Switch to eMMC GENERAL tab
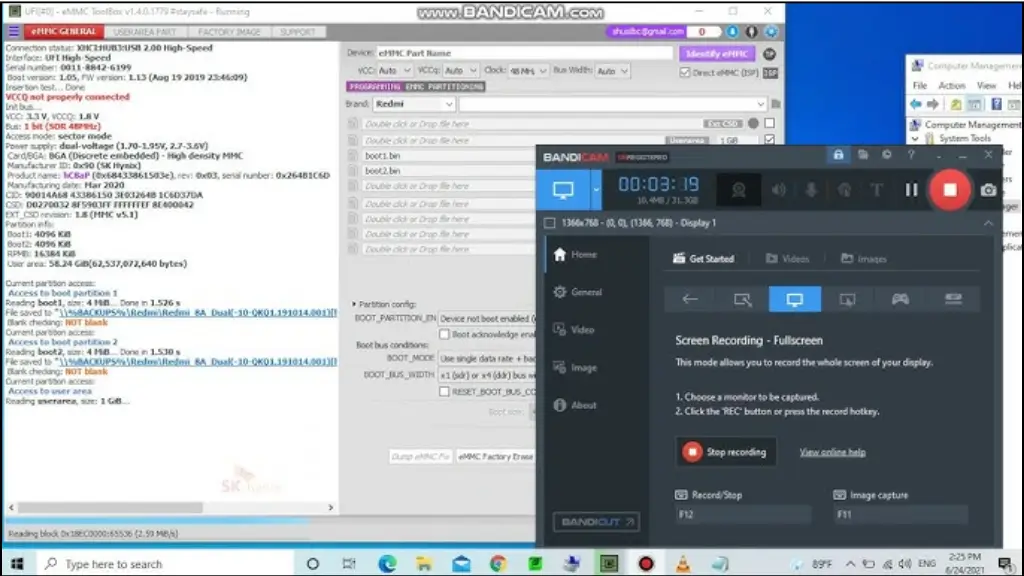 pyautogui.click(x=63, y=31)
